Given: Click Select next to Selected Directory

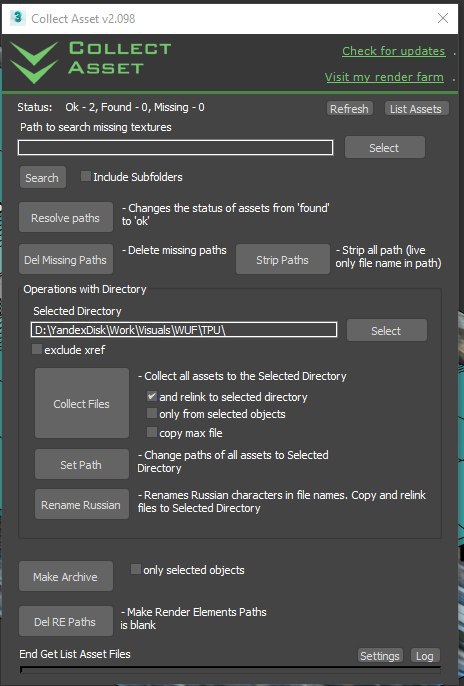Looking at the screenshot, I should point(386,330).
